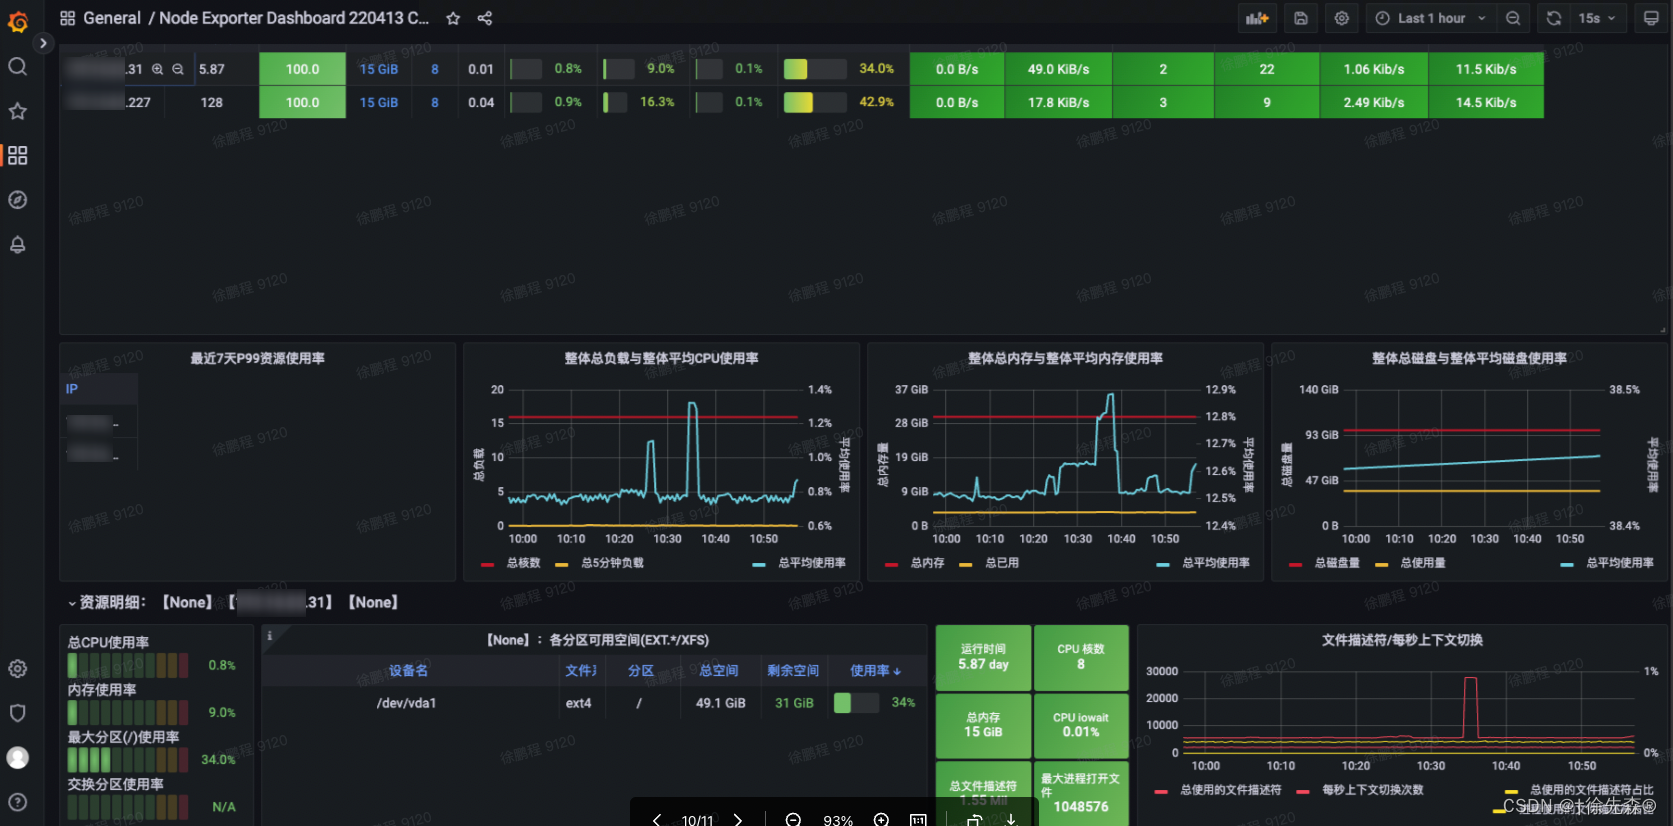The height and width of the screenshot is (826, 1673).
Task: Open the Last 1 hour time picker
Action: (x=1431, y=18)
